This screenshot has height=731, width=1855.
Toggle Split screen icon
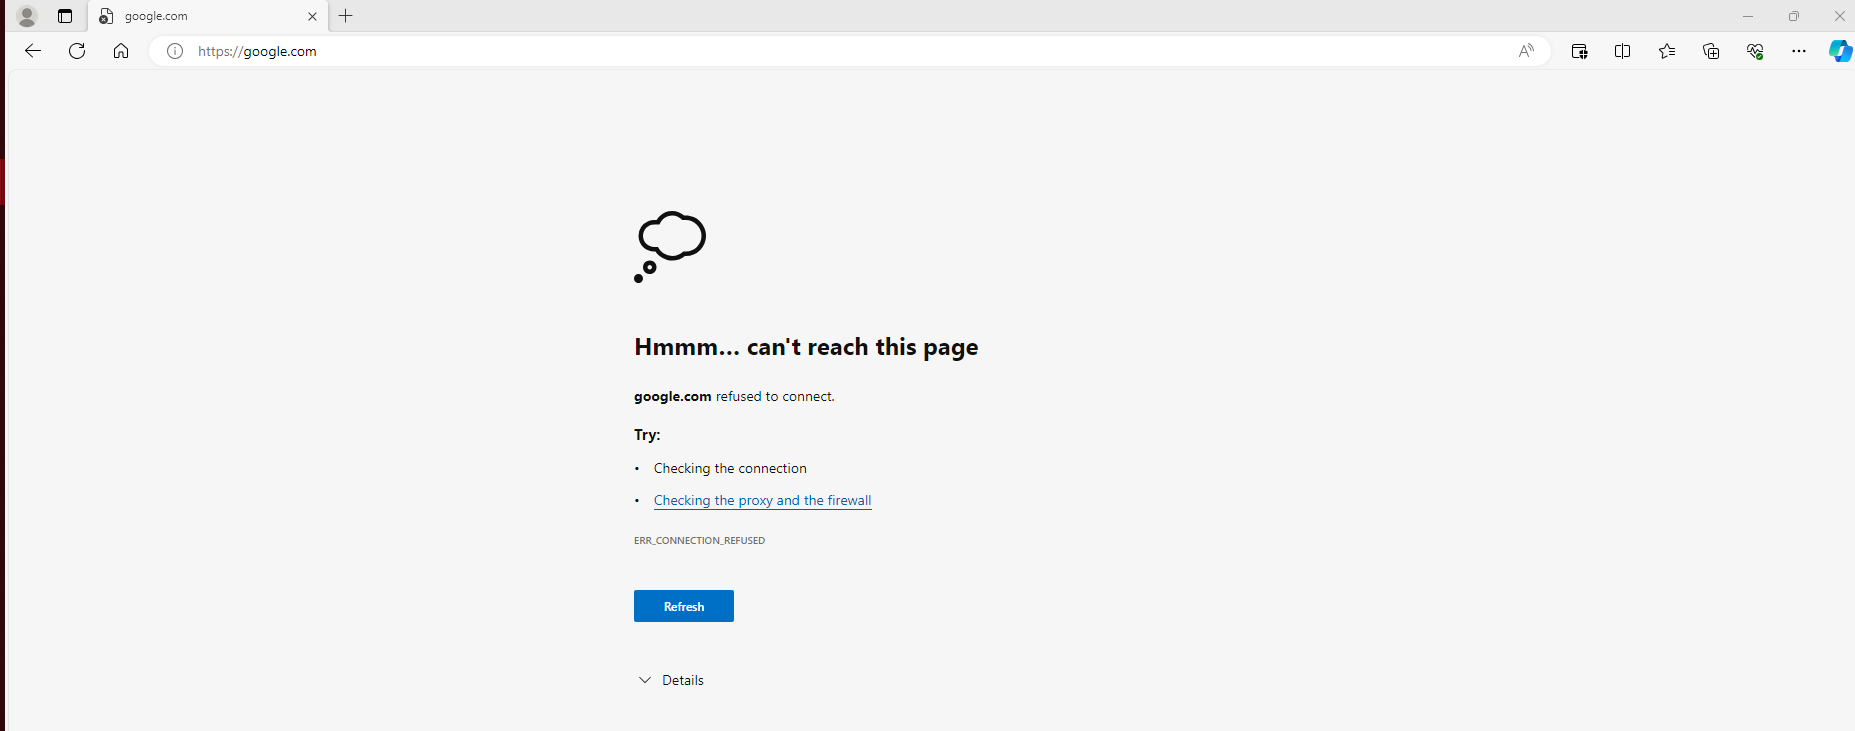pyautogui.click(x=1623, y=51)
